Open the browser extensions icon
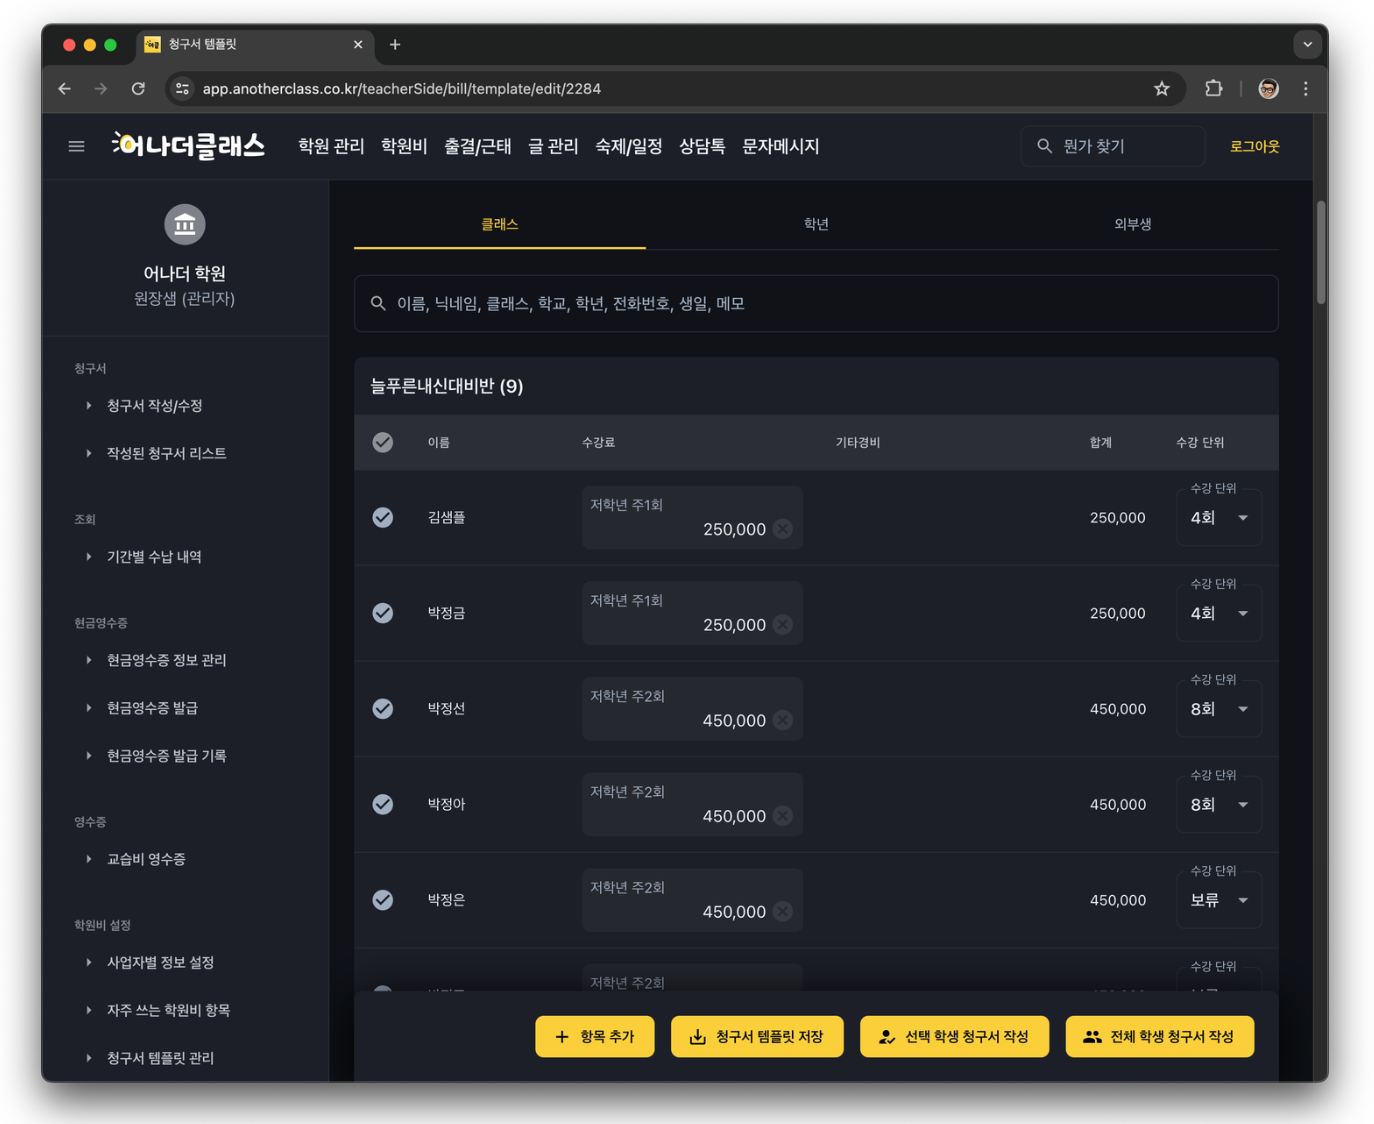The width and height of the screenshot is (1374, 1124). (1213, 89)
